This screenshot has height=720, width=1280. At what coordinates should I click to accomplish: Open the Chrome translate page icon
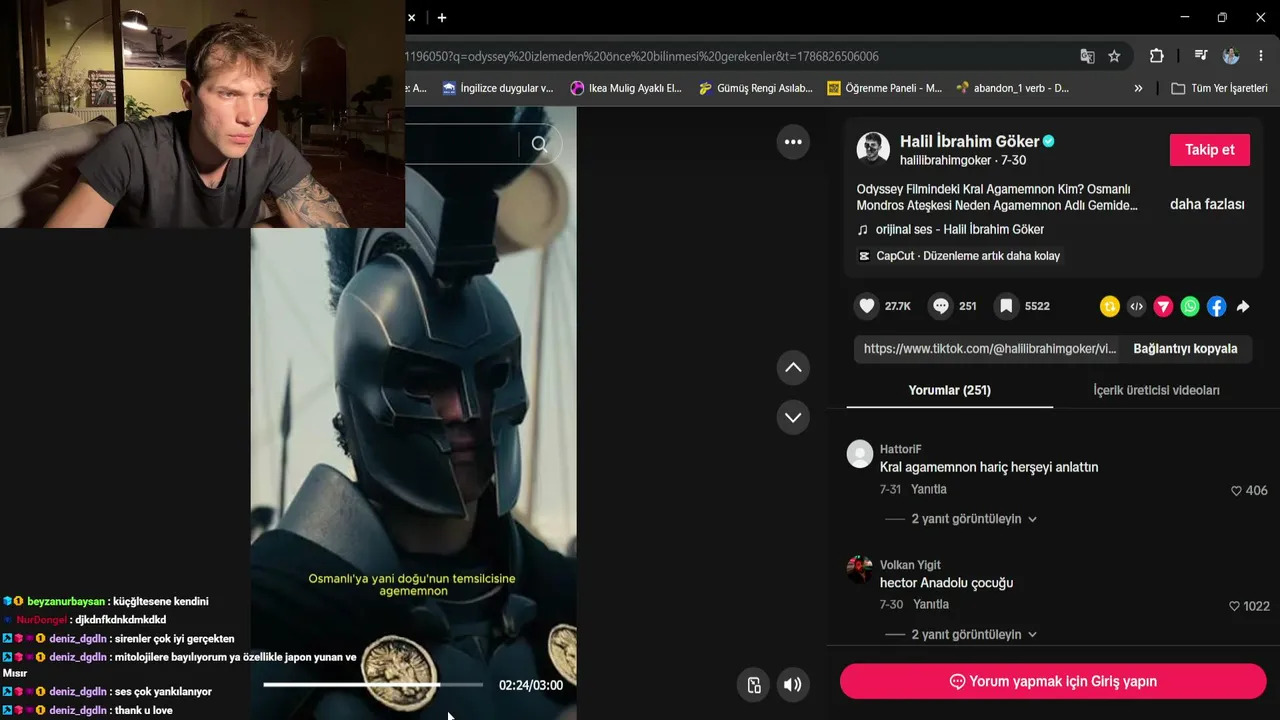1087,56
